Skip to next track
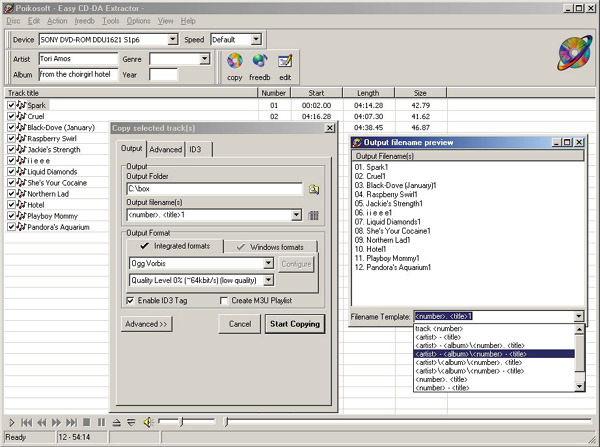The image size is (600, 447). tap(71, 423)
